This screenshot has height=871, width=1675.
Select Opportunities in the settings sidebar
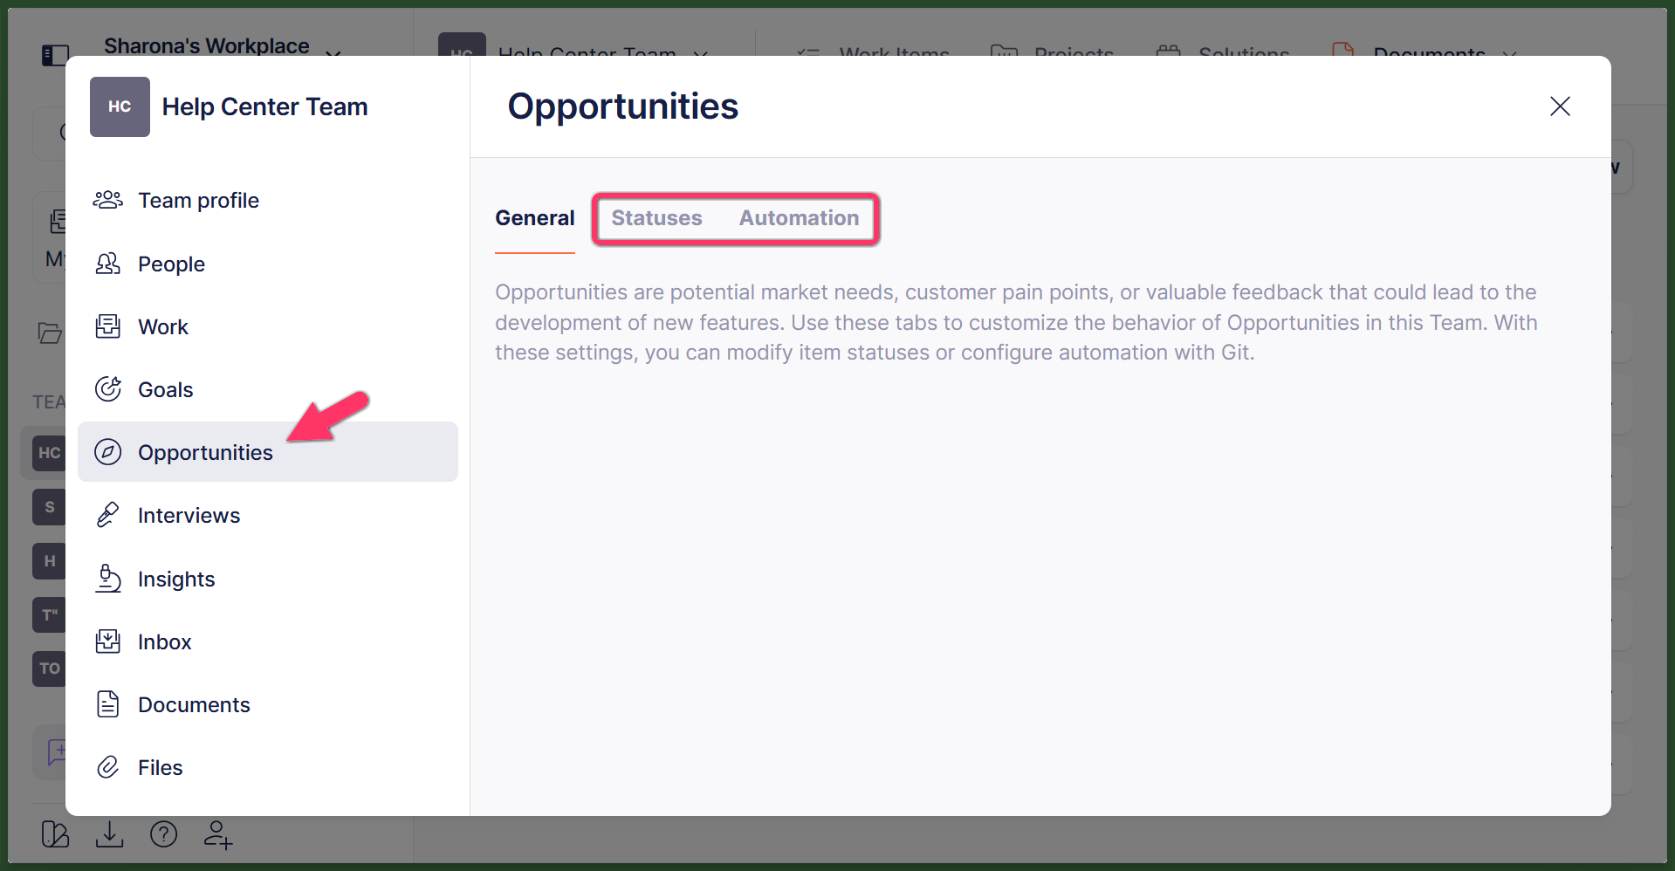(x=205, y=453)
